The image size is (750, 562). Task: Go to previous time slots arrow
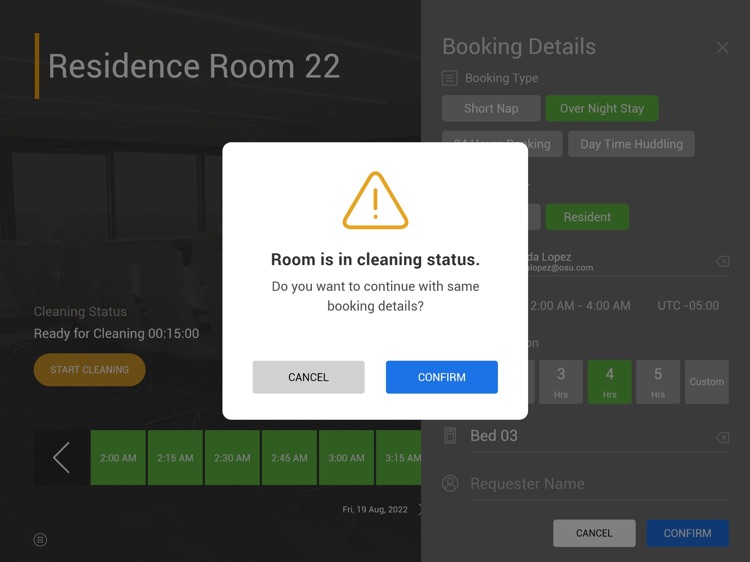[62, 458]
